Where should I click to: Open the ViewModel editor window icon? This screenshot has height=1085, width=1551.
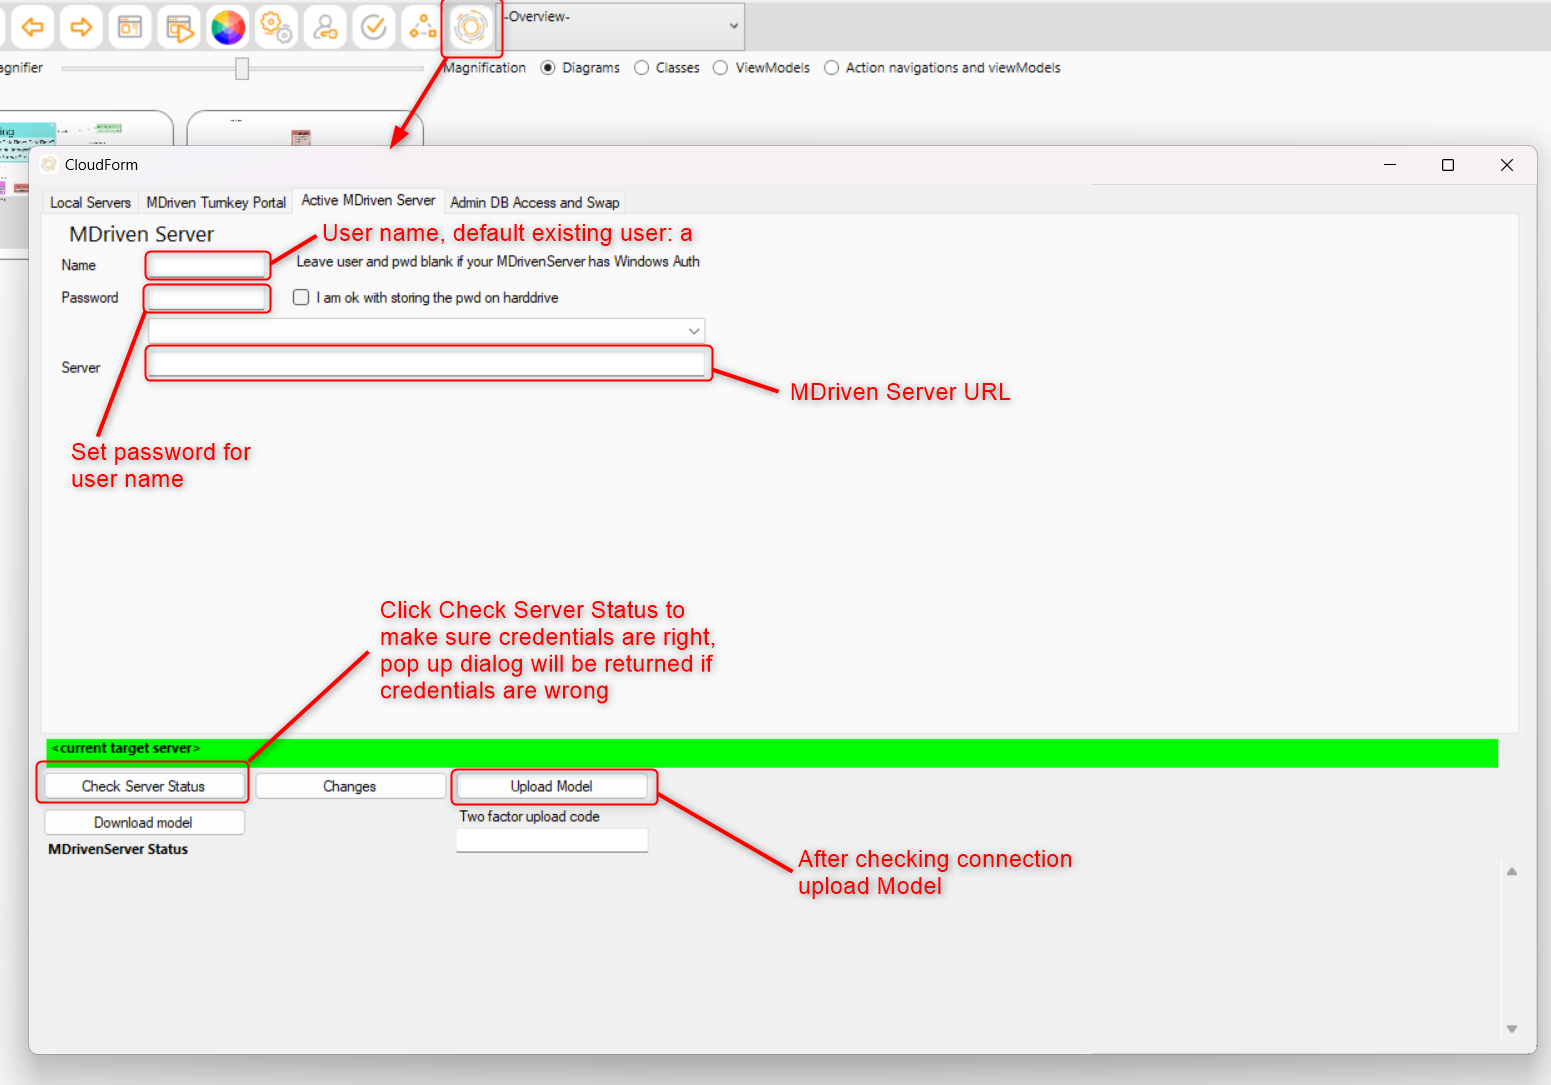coord(130,27)
